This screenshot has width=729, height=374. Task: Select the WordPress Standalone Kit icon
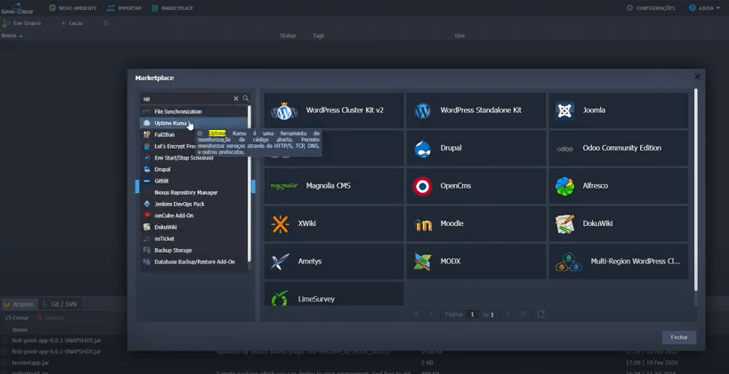point(423,111)
